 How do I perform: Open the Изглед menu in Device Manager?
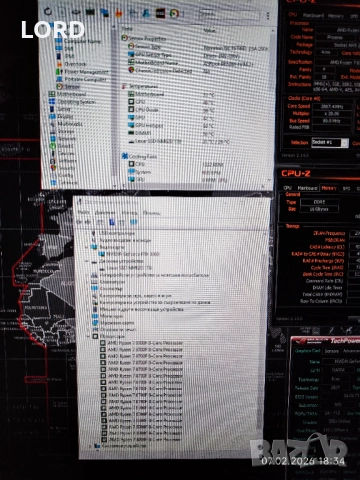pyautogui.click(x=129, y=213)
